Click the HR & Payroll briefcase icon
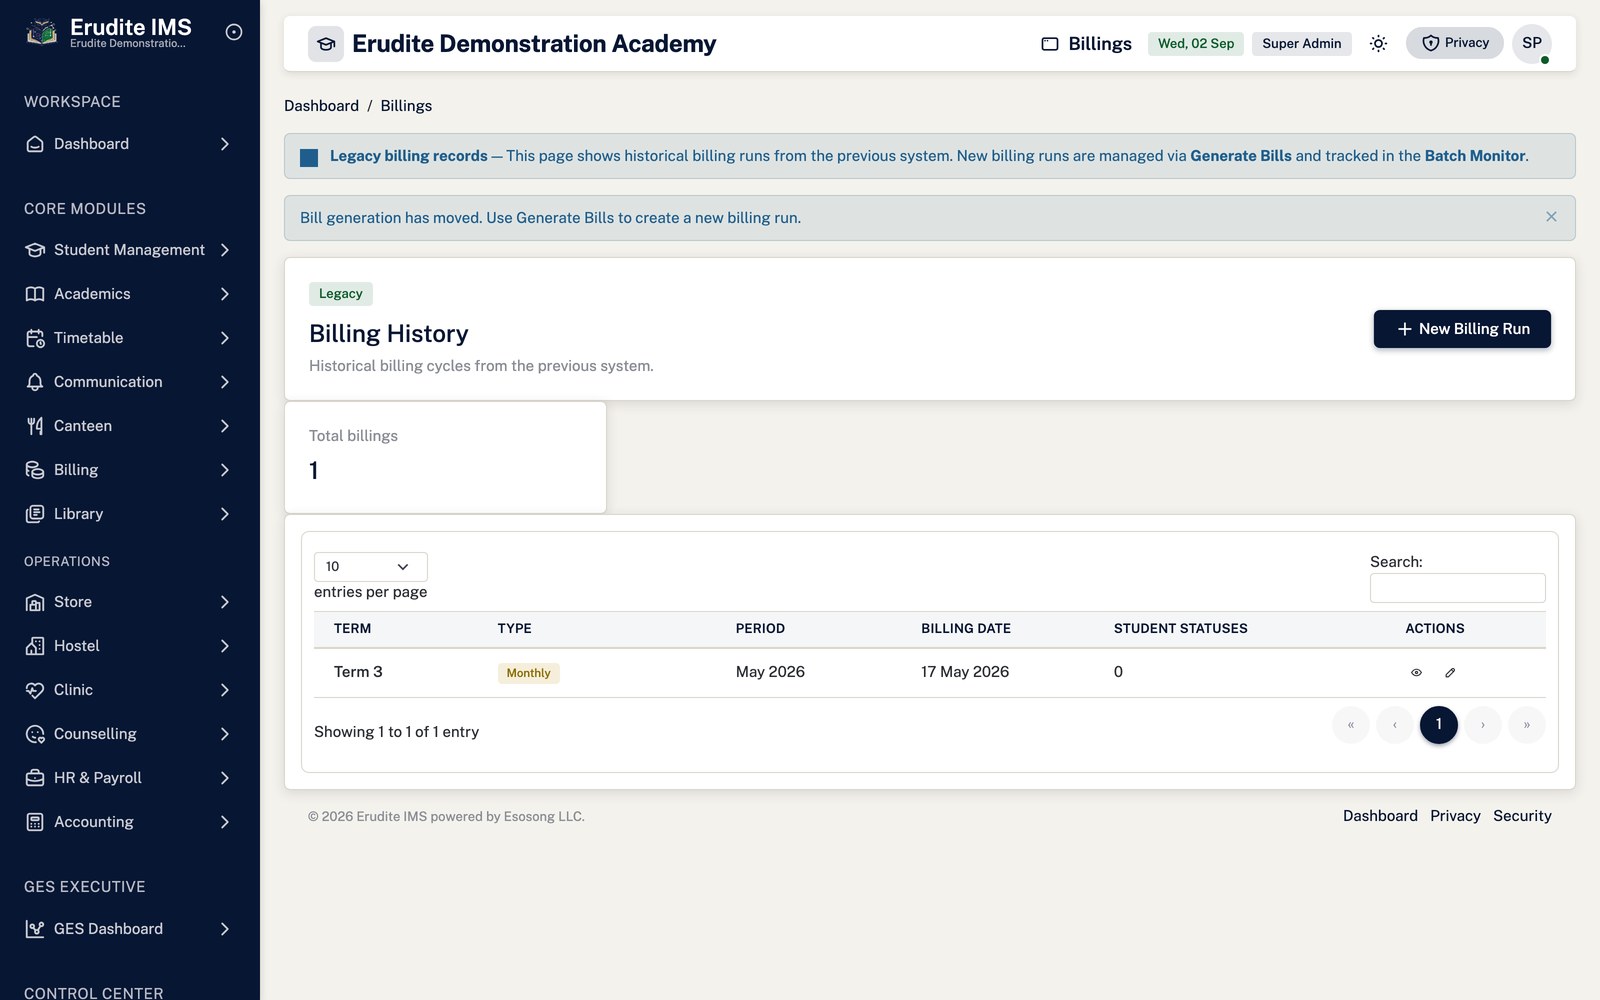1600x1000 pixels. [35, 778]
